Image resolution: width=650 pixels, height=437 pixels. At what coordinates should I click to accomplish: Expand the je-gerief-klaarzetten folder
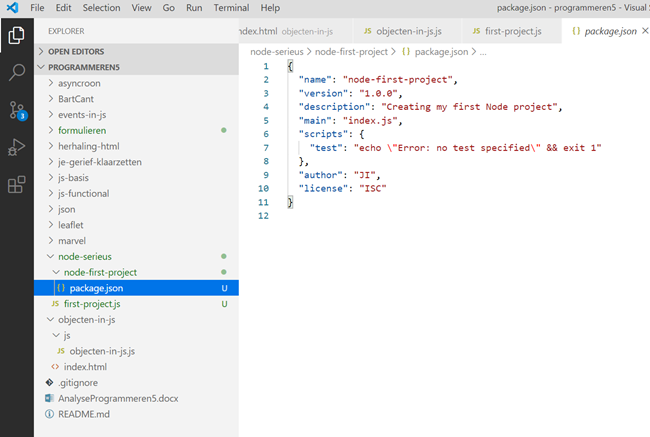(136, 162)
